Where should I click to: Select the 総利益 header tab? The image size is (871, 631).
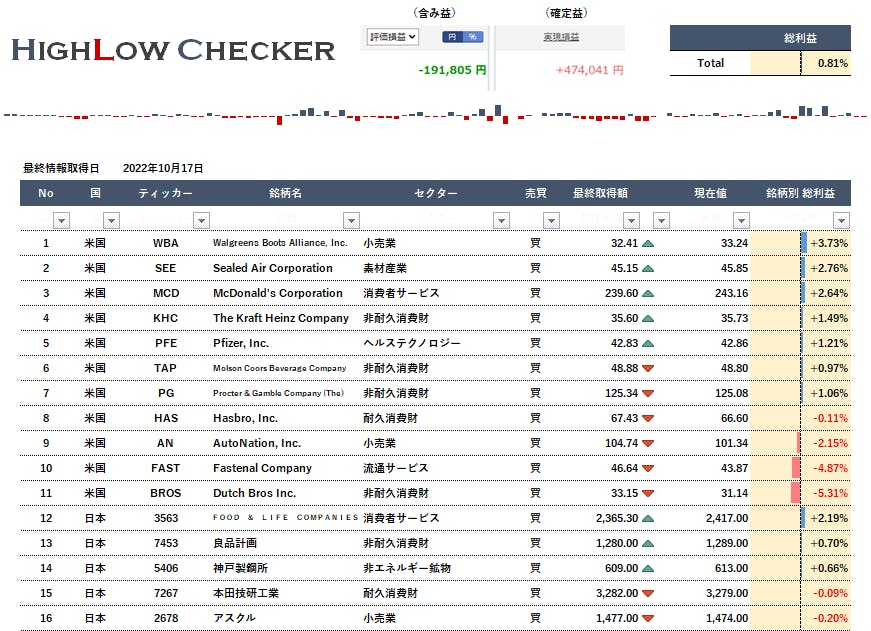801,38
